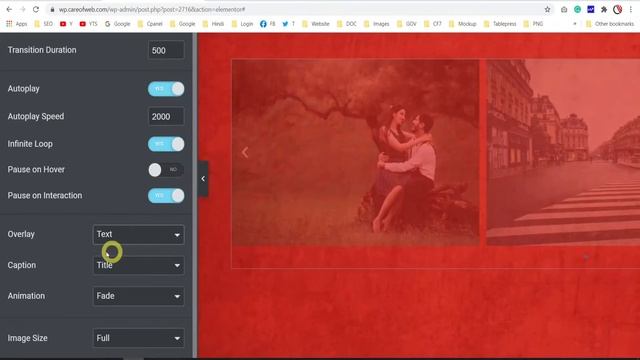This screenshot has width=640, height=360.
Task: Toggle the Autoplay switch
Action: pos(166,89)
